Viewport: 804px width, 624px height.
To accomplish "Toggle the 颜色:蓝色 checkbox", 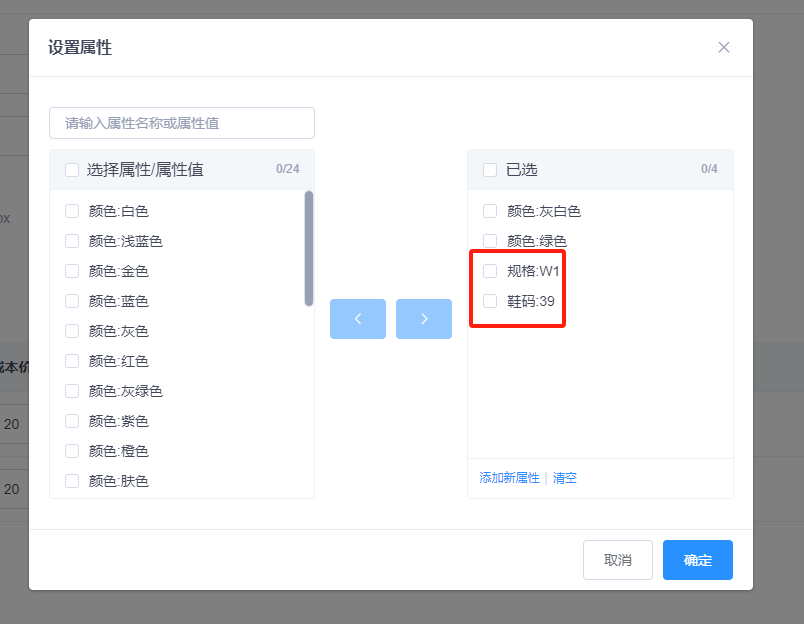I will point(72,301).
